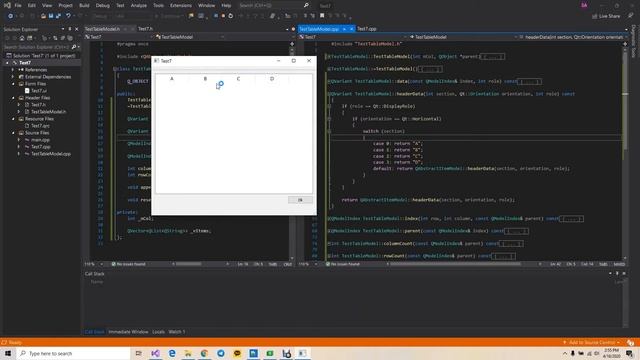
Task: Click the Windows Start button
Action: click(x=8, y=353)
